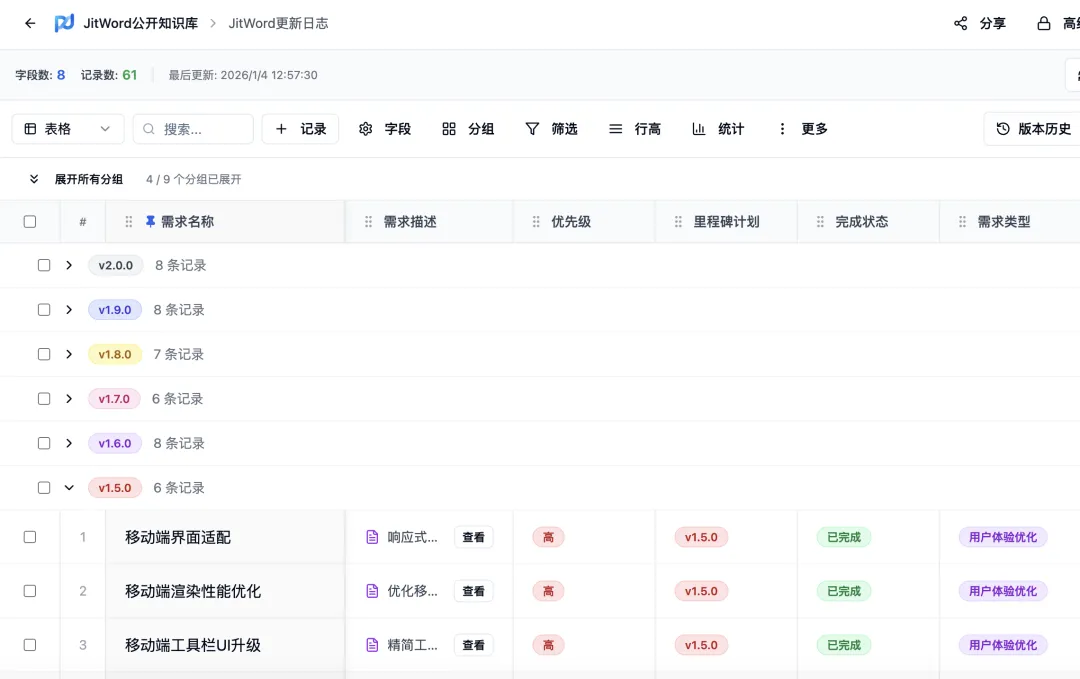
Task: Click 用户体验优化 tag in row 3
Action: pyautogui.click(x=1003, y=645)
